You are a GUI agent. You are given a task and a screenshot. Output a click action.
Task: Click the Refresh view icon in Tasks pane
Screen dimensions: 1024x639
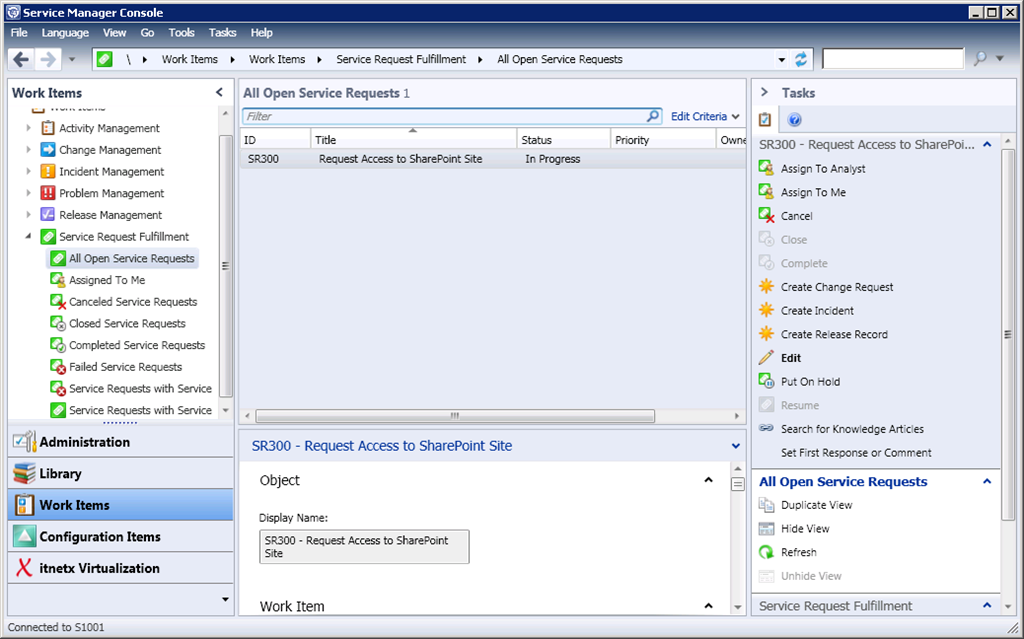tap(767, 552)
